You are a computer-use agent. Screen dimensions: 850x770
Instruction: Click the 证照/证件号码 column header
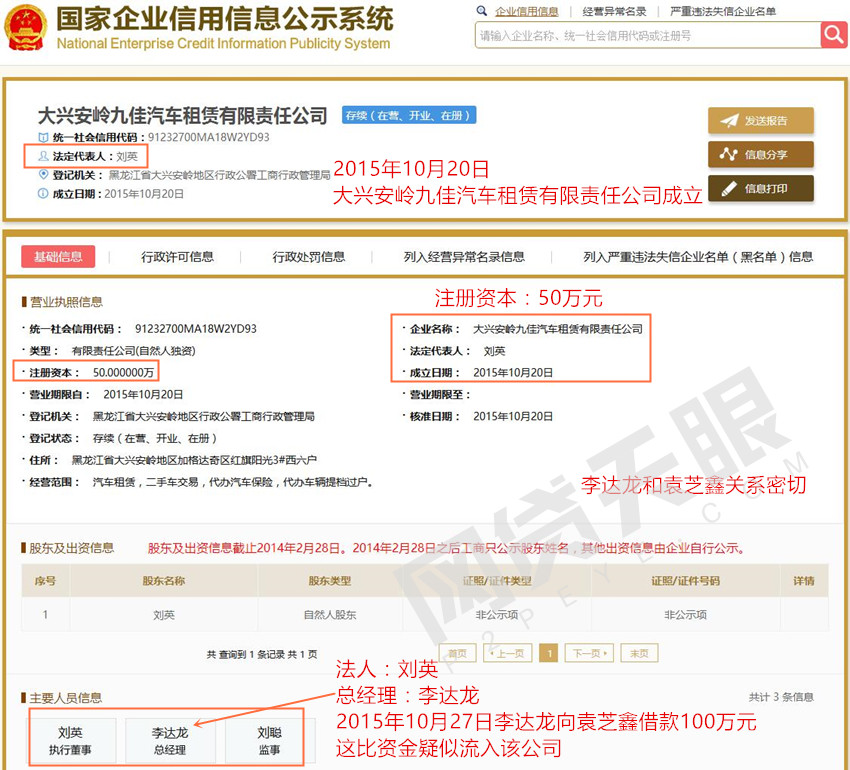click(685, 581)
